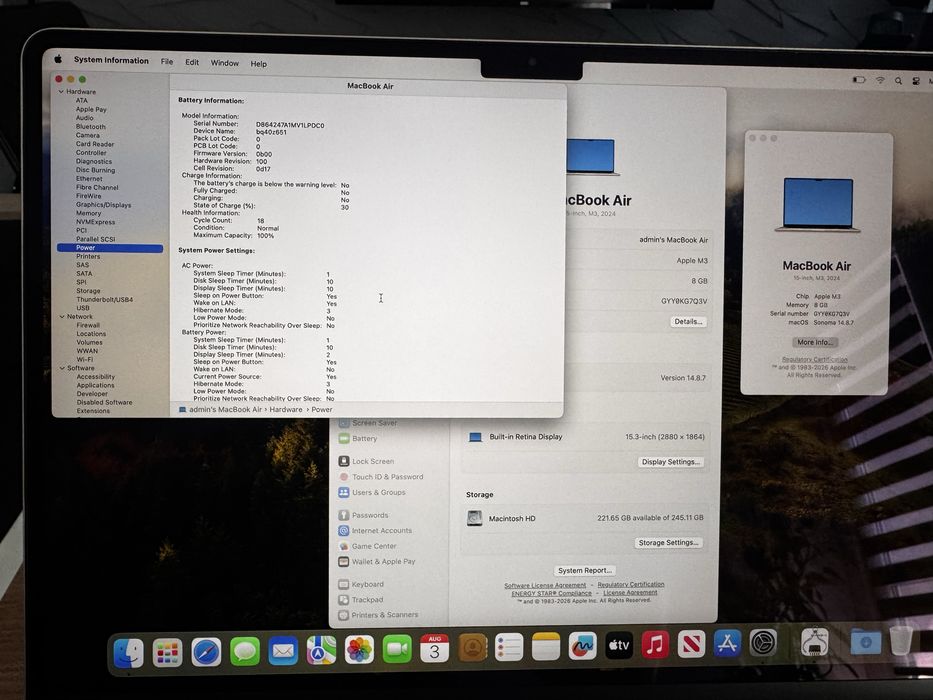
Task: Open Downloads folder in the Dock
Action: point(866,642)
